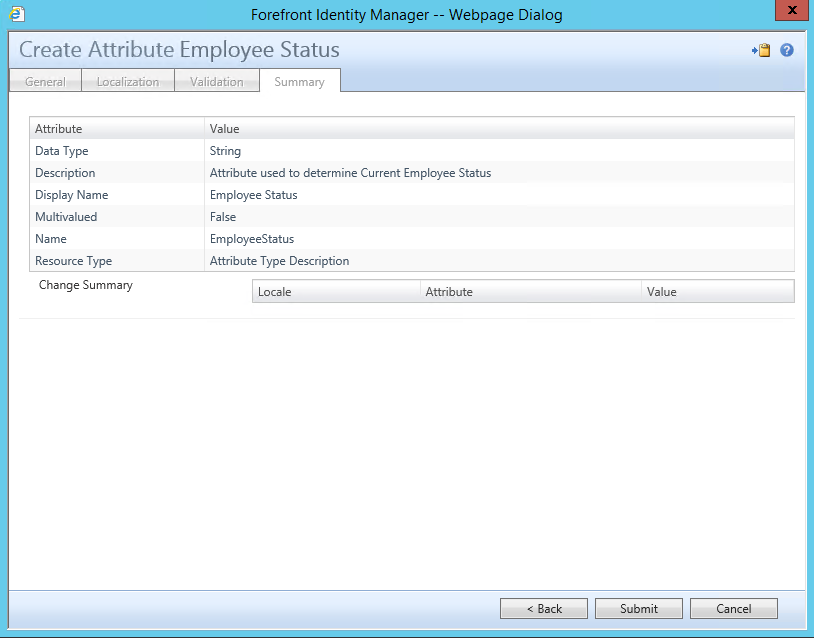Click the Change Summary label

pos(86,285)
